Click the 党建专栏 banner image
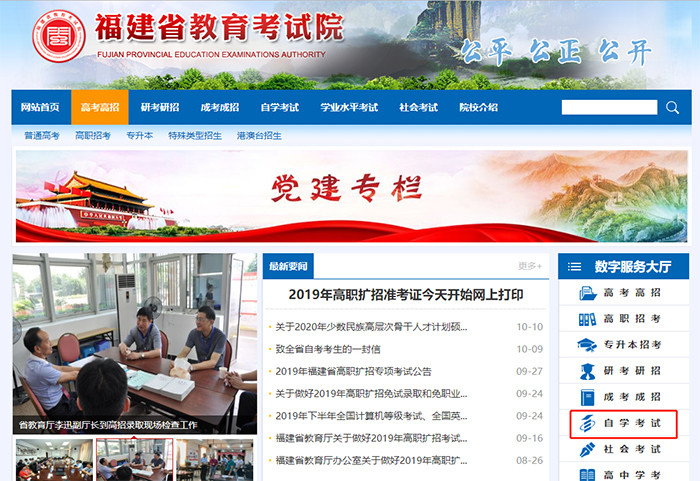The width and height of the screenshot is (700, 481). pyautogui.click(x=350, y=195)
